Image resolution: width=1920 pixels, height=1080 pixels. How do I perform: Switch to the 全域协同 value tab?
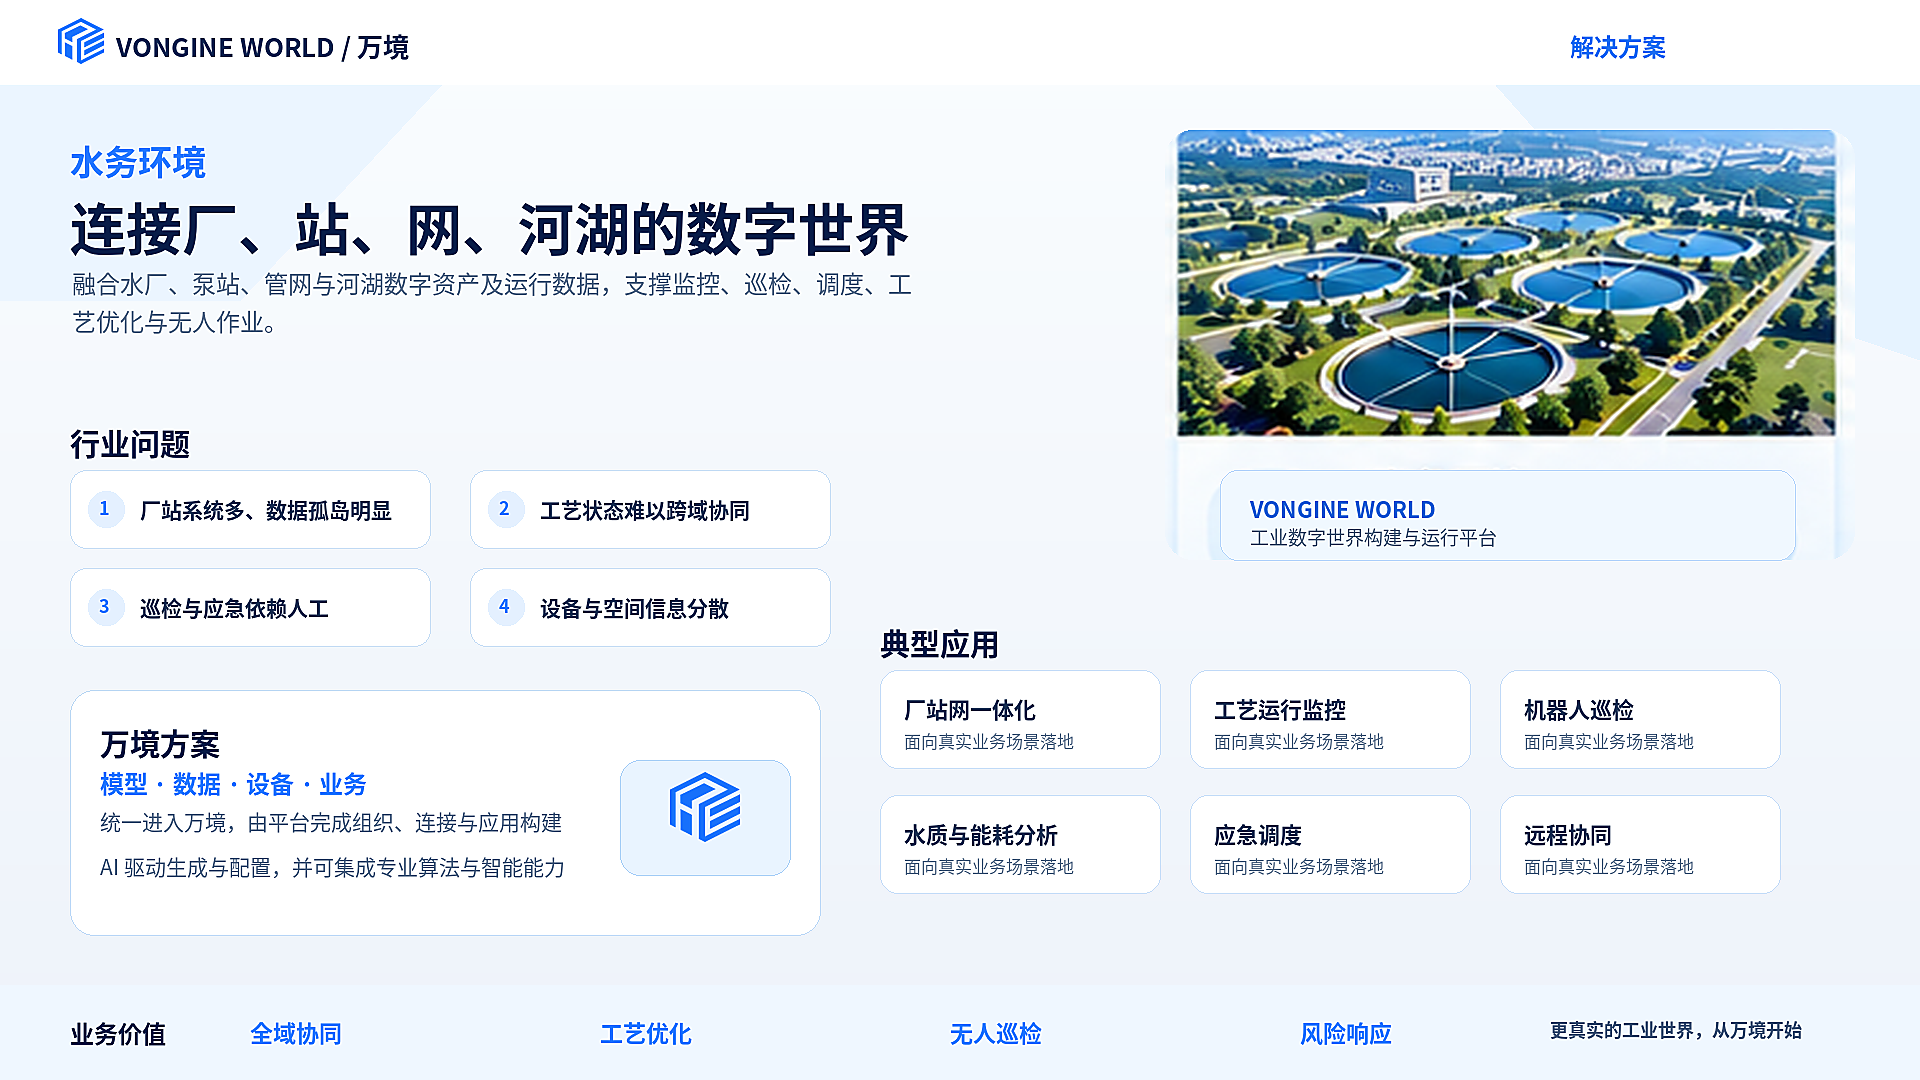[x=296, y=1033]
